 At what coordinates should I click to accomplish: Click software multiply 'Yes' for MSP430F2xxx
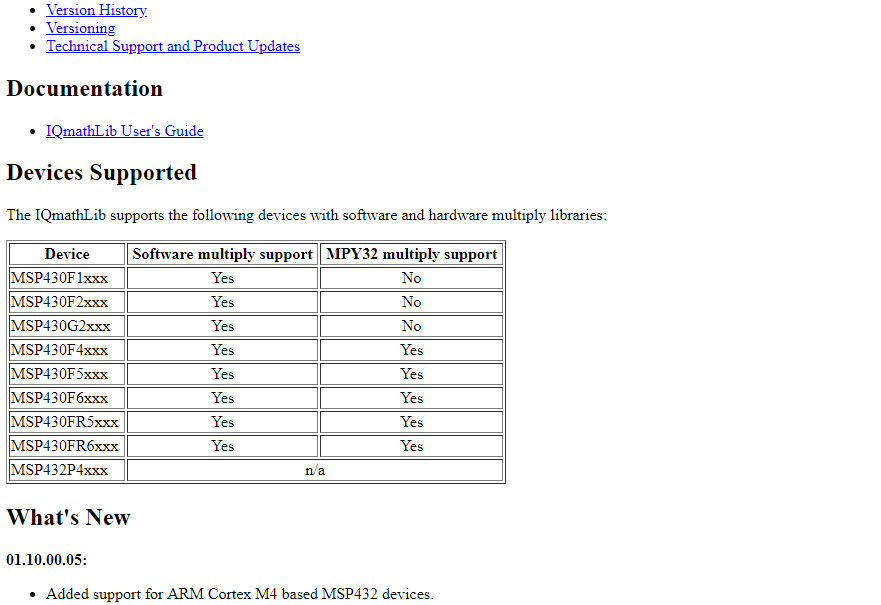click(x=222, y=302)
